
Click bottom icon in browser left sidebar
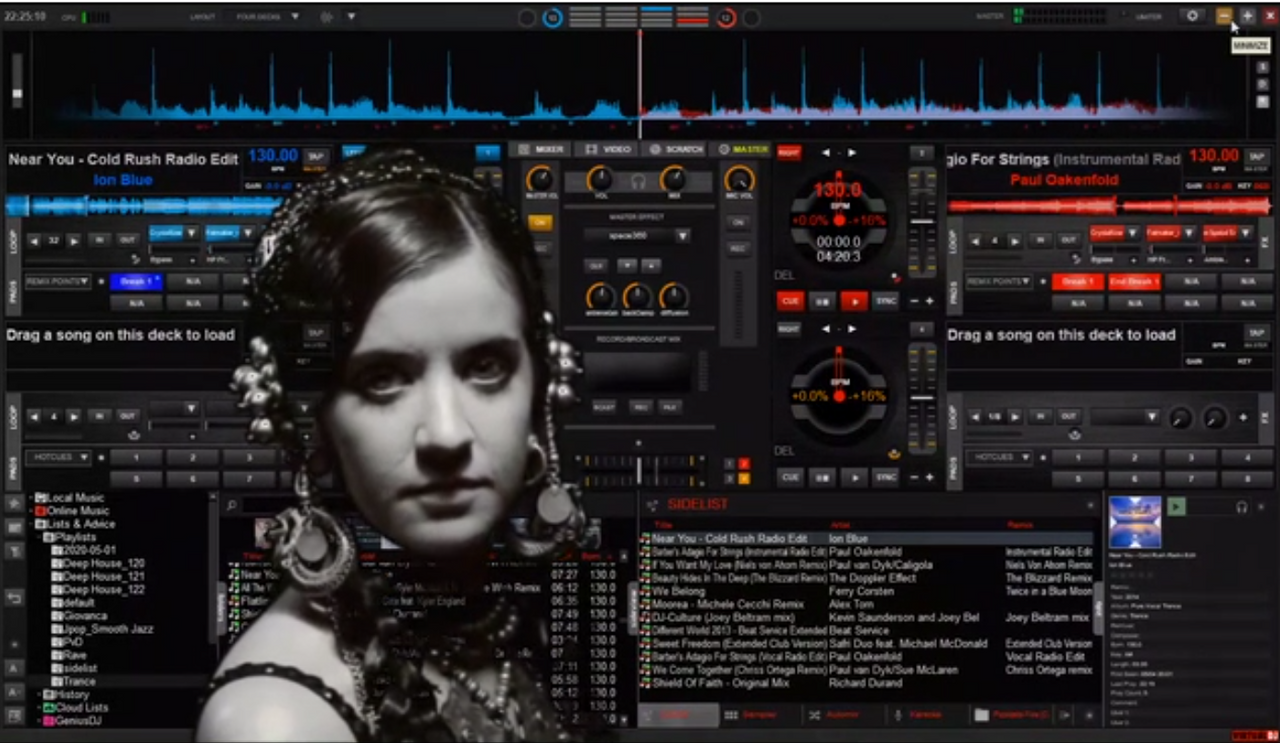point(14,716)
